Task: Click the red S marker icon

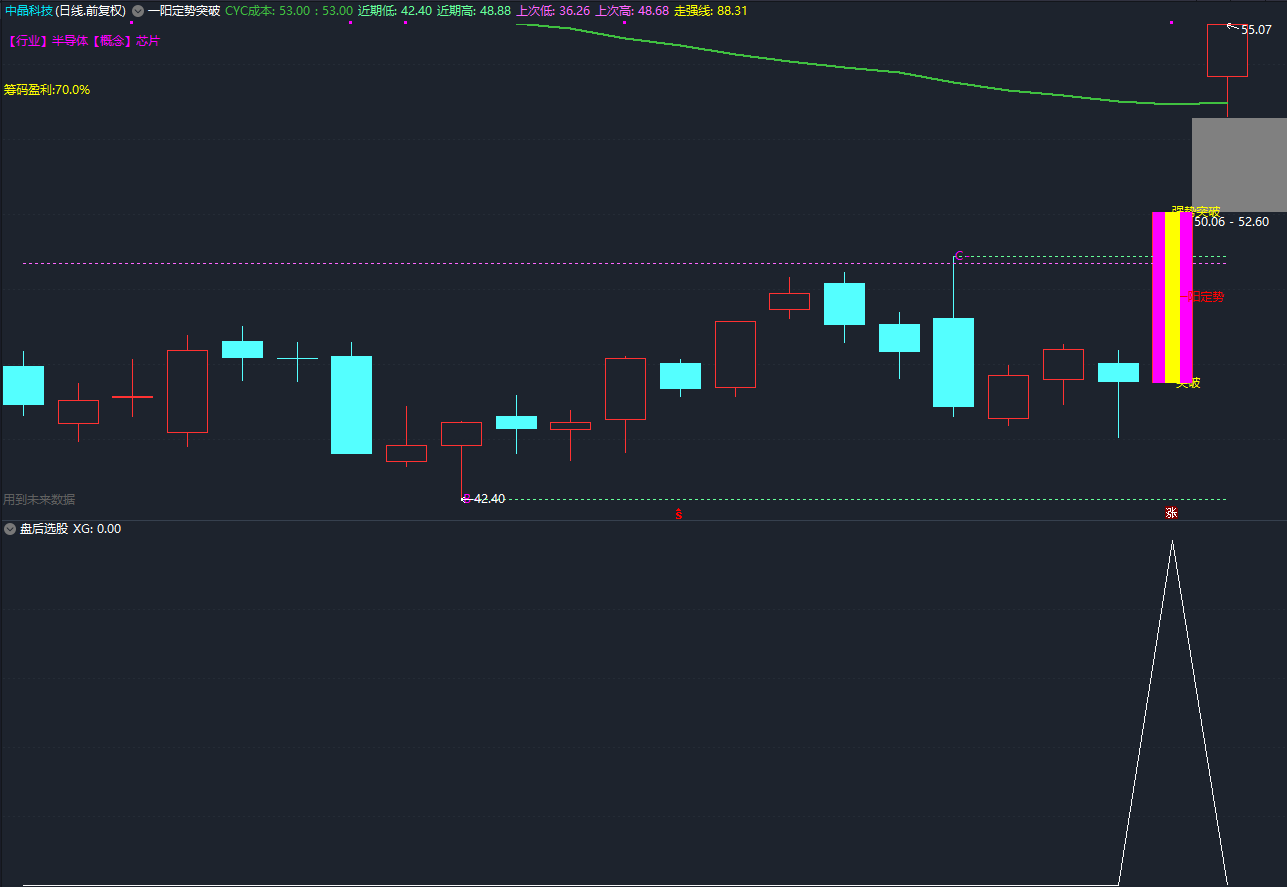Action: tap(678, 514)
